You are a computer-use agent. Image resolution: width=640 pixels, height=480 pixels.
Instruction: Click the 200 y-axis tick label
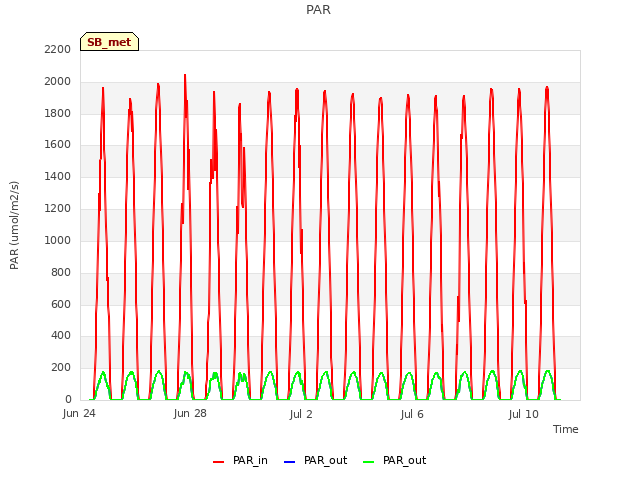coord(61,368)
